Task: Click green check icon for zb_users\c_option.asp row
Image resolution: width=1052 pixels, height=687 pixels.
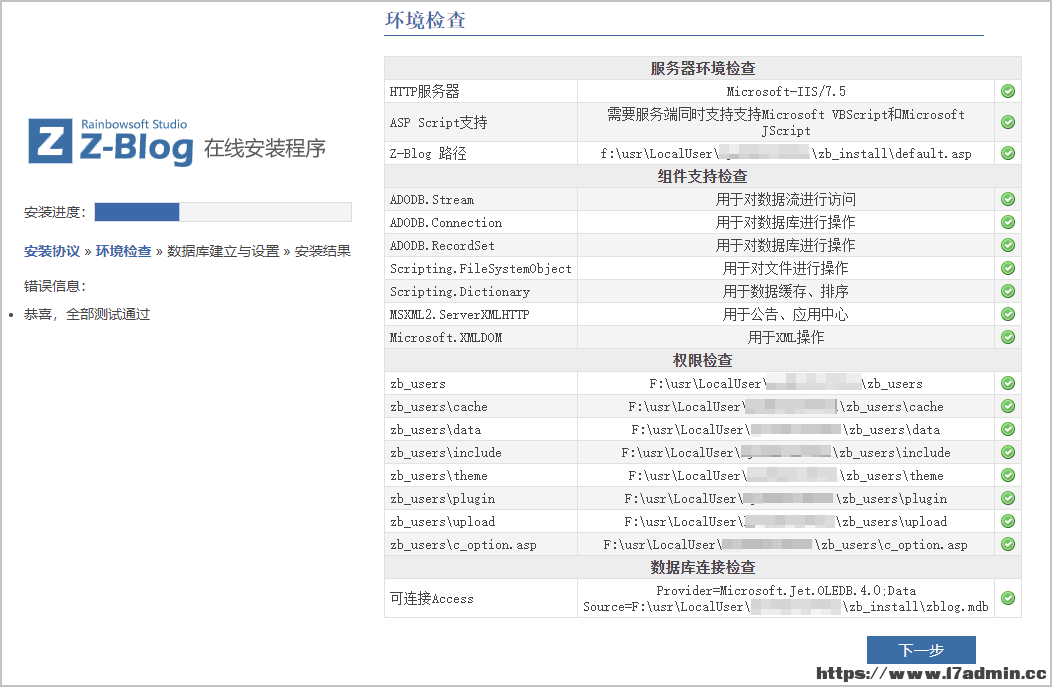Action: [x=1008, y=544]
